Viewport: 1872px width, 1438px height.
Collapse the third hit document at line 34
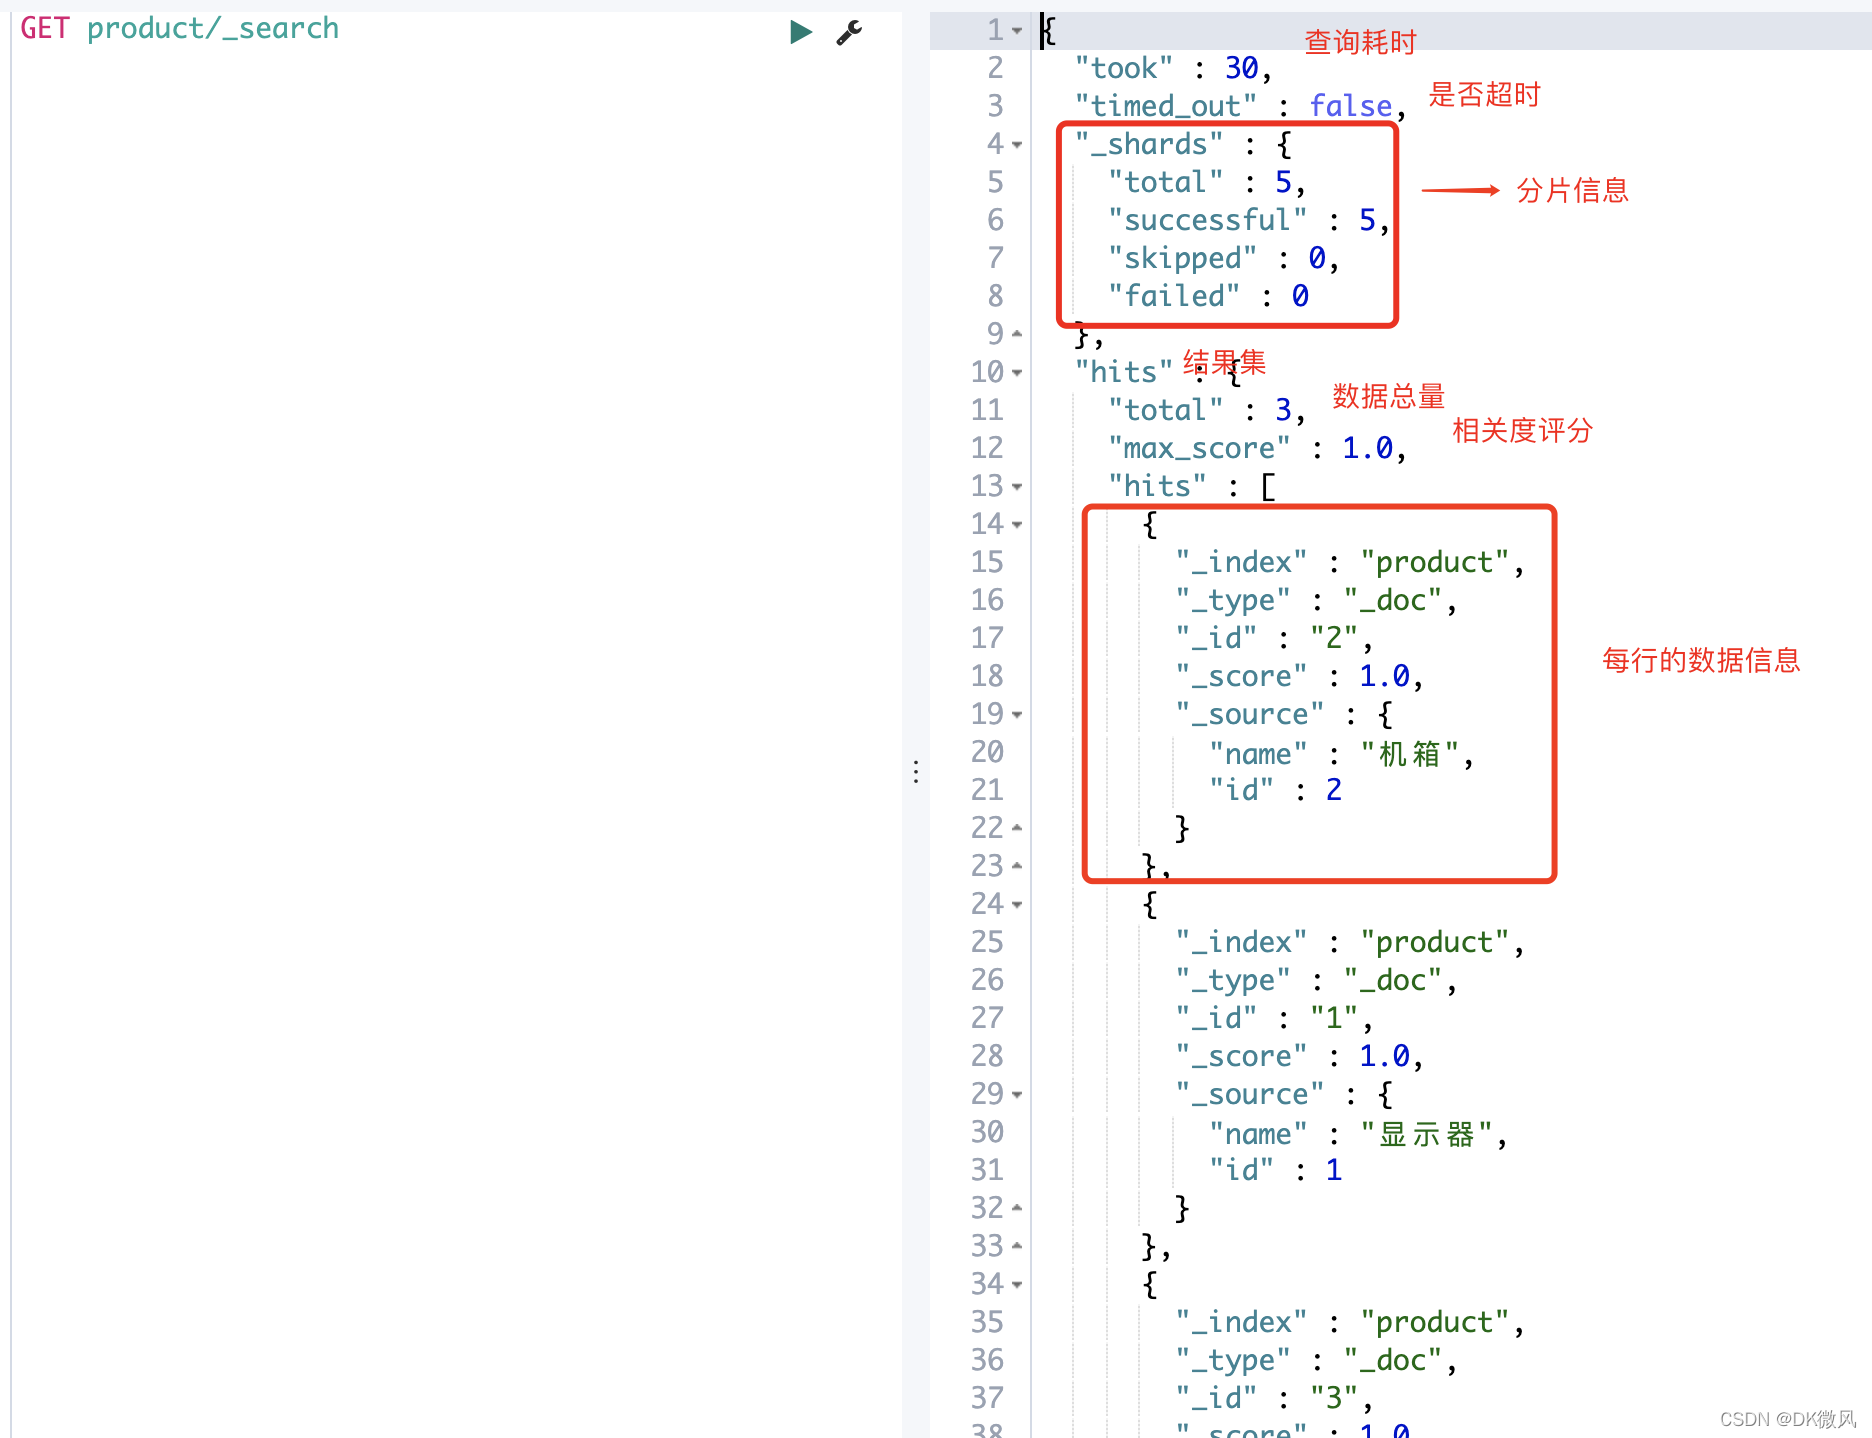1016,1283
